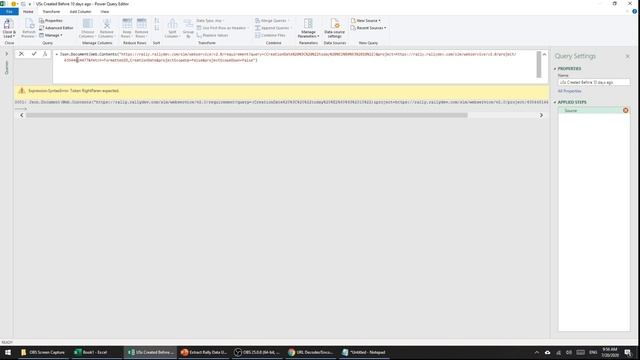Click the query Name input field
This screenshot has height=360, width=640.
tap(593, 82)
